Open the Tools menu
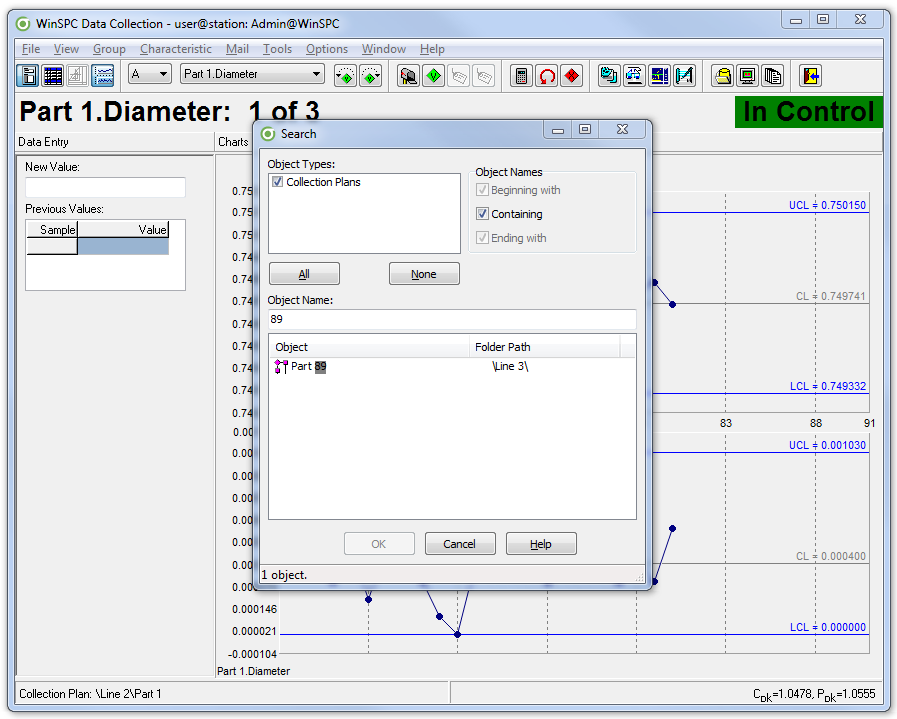 tap(277, 49)
